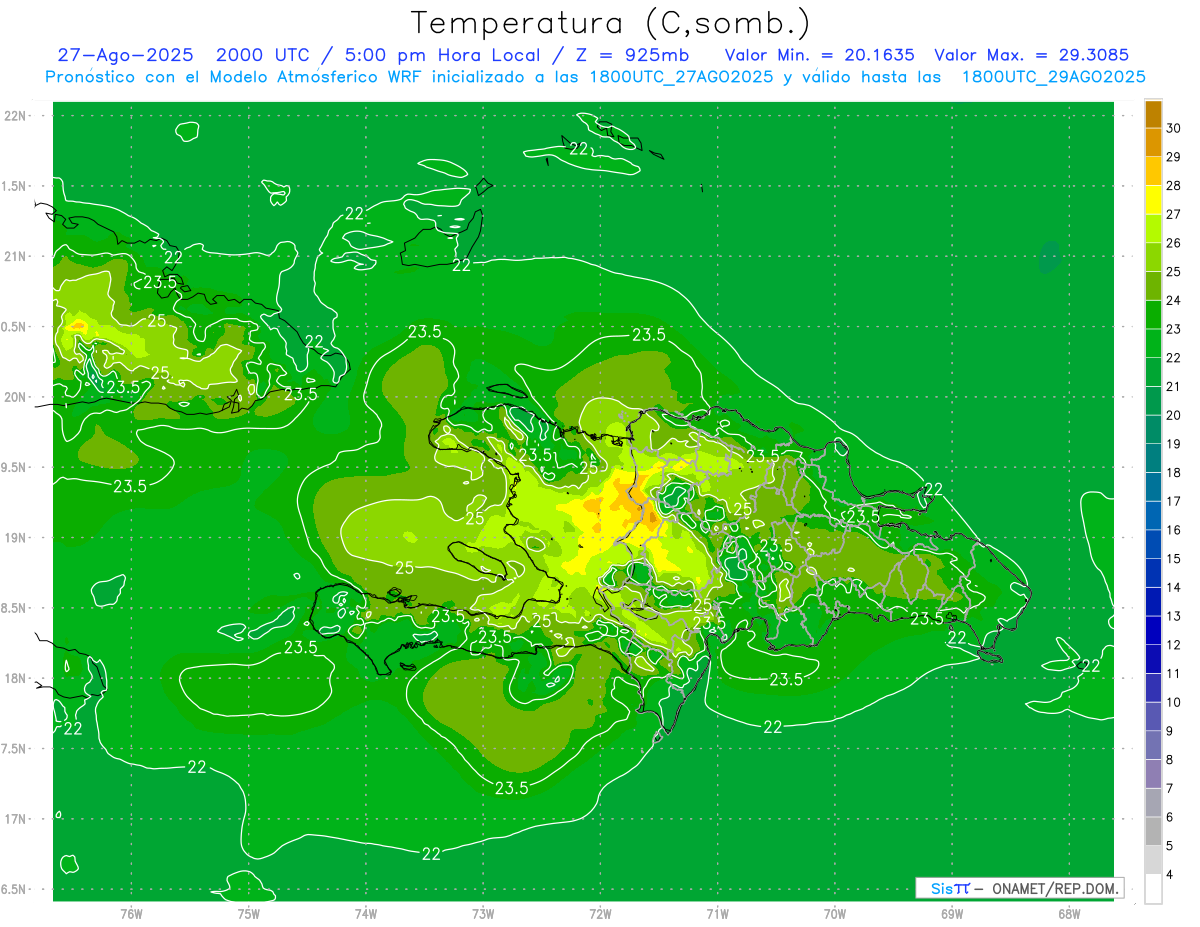Click the 1800UTC_29AGO2025 valid-until timestamp
The image size is (1200, 927).
tap(1053, 77)
